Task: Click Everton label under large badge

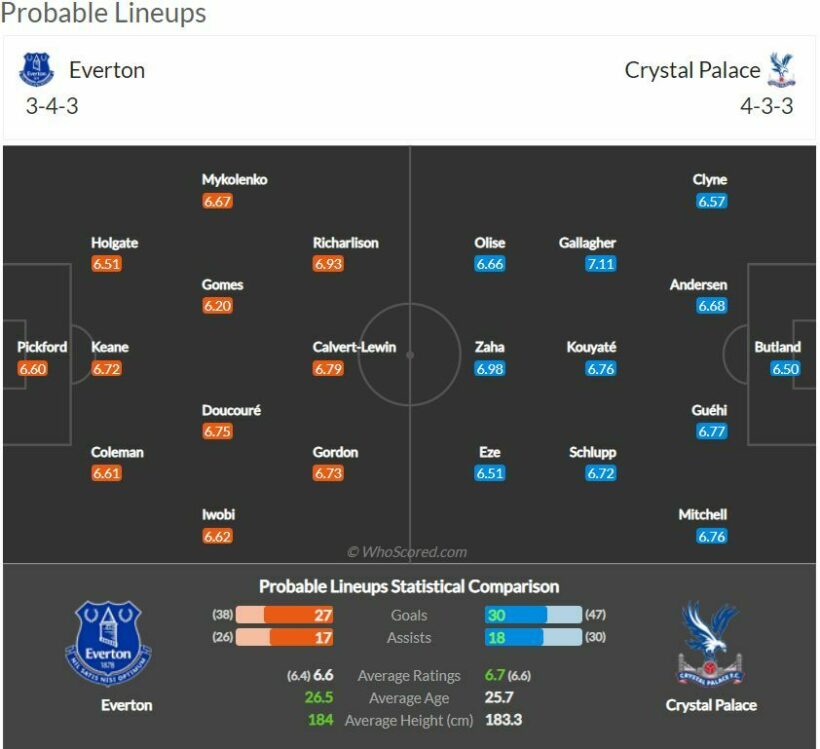Action: (x=127, y=705)
